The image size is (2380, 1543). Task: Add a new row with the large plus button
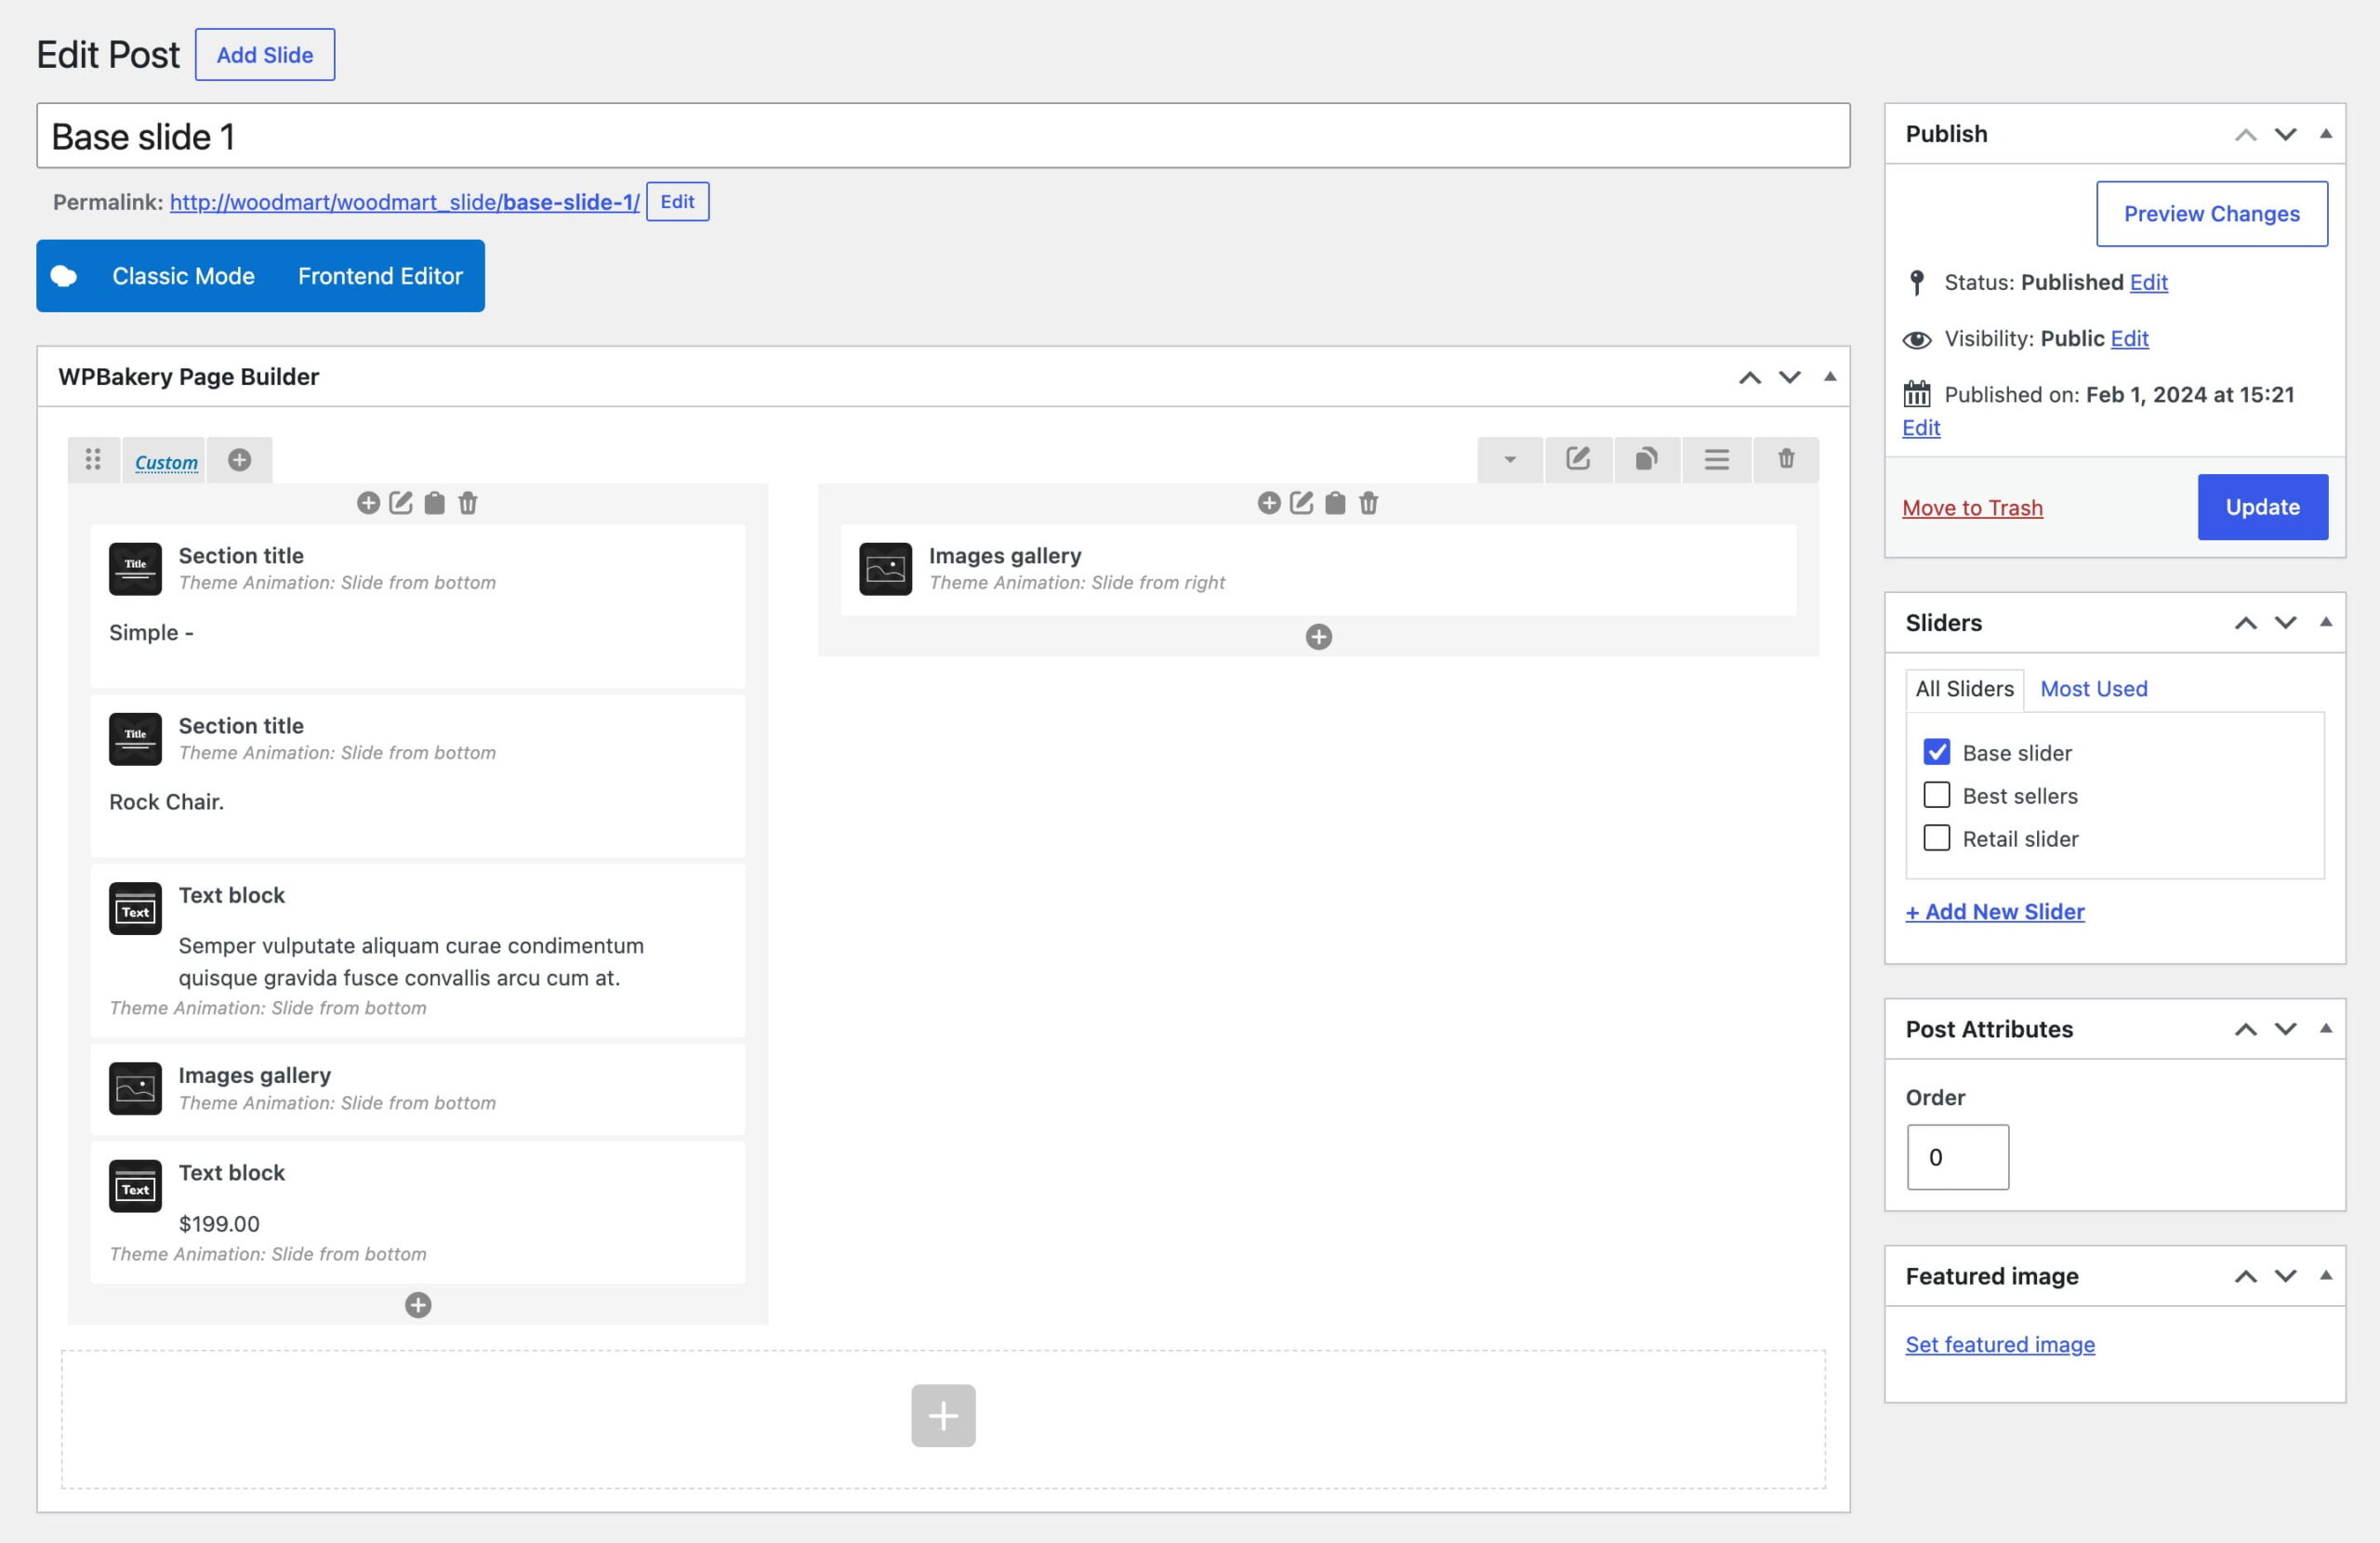coord(943,1415)
